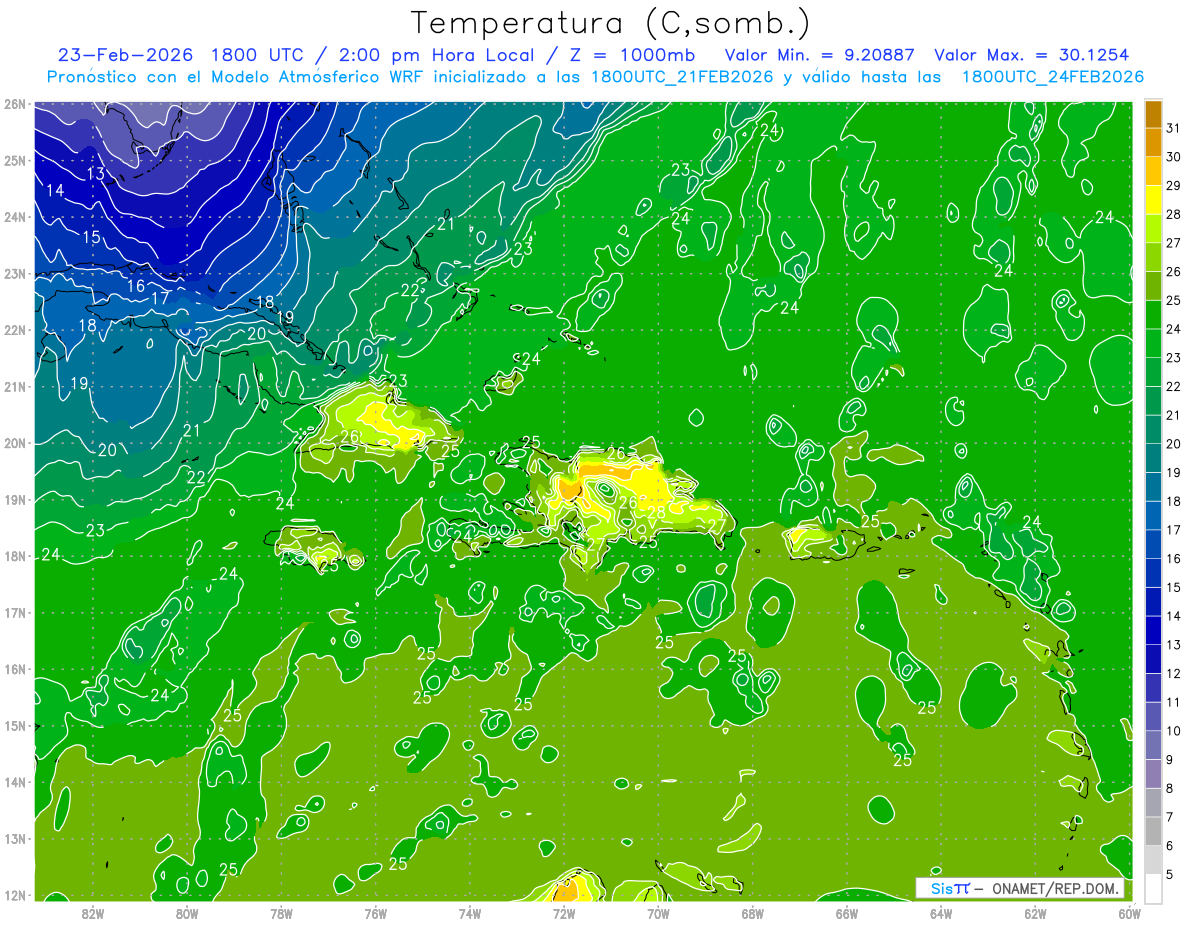The width and height of the screenshot is (1200, 927).
Task: Click the contour label "28" over Hispaniola
Action: 657,512
